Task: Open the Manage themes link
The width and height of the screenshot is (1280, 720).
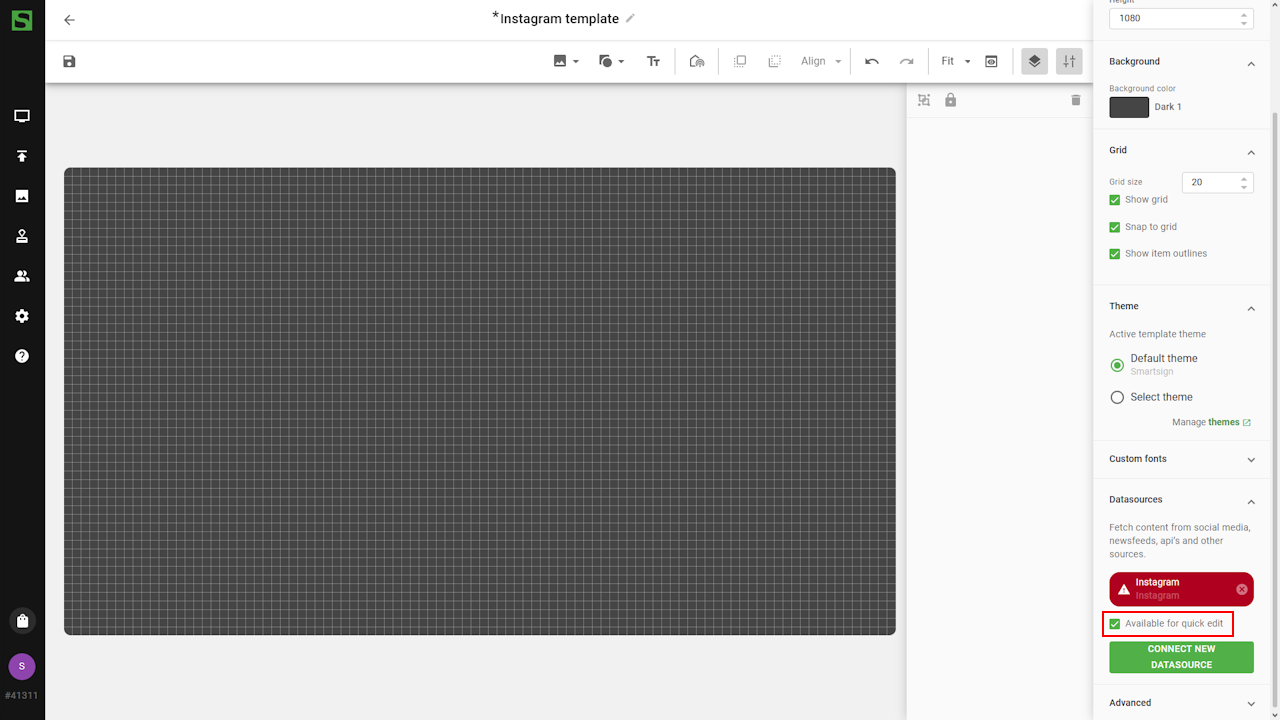Action: [x=1224, y=422]
